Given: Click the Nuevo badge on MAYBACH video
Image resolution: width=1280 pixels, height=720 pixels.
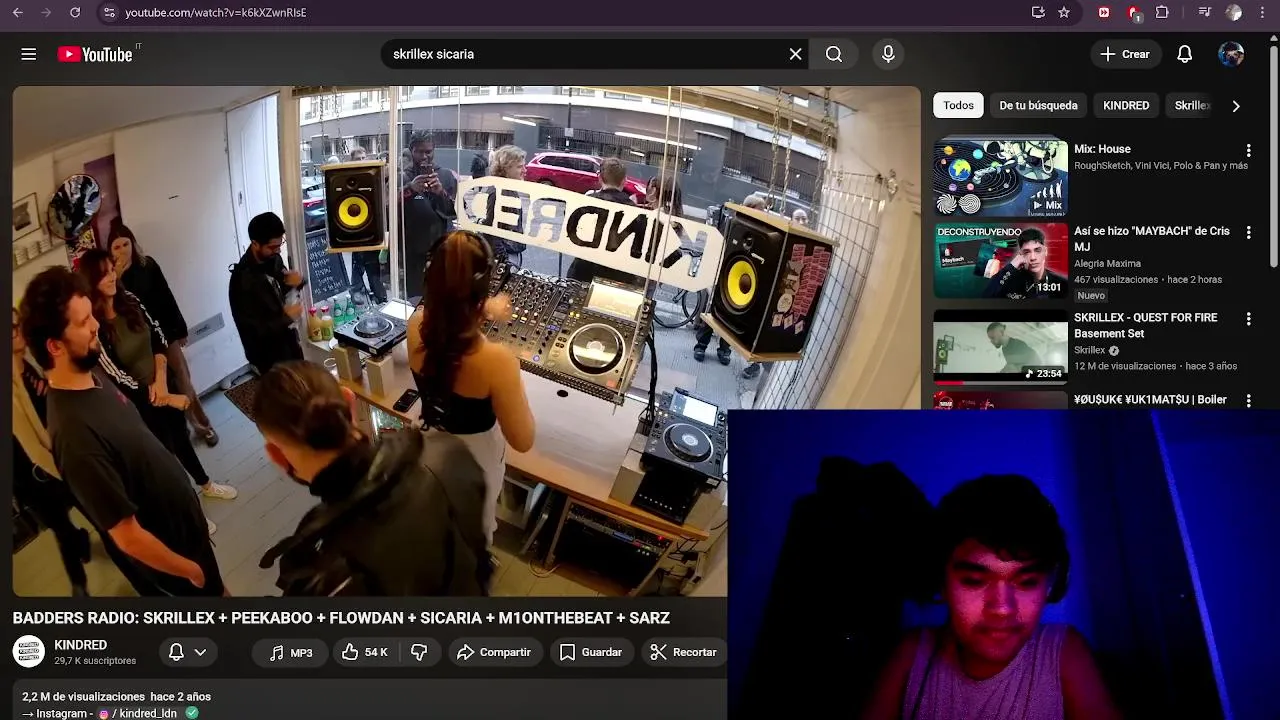Looking at the screenshot, I should coord(1091,296).
